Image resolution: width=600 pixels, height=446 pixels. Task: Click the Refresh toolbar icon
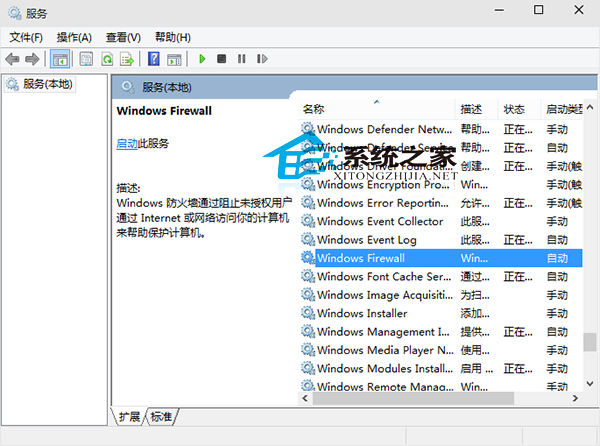(x=107, y=59)
